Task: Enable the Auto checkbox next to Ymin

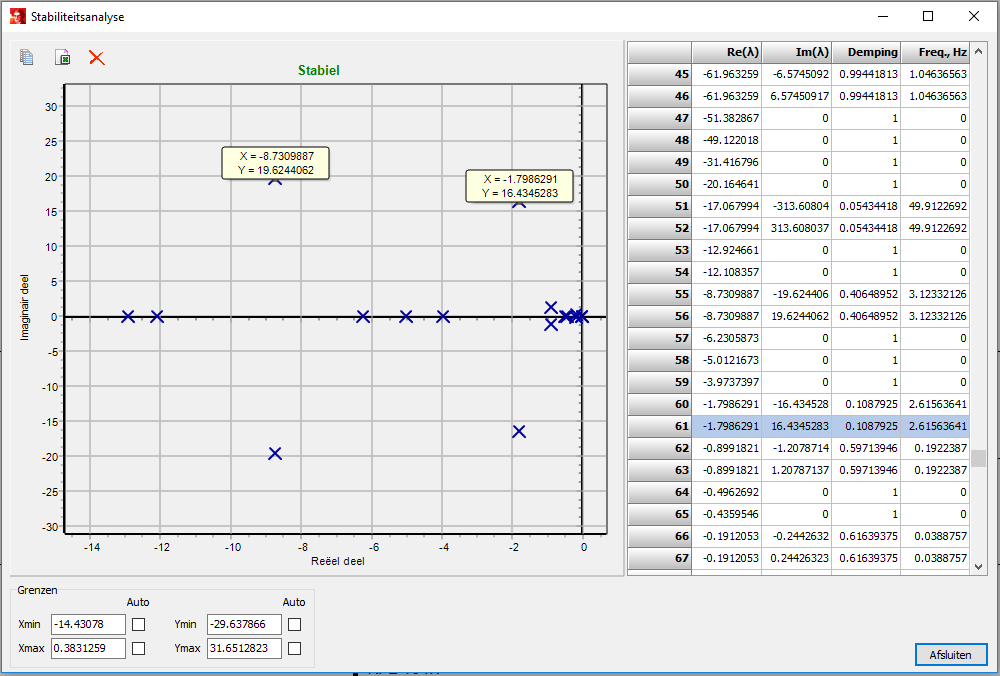Action: (294, 624)
